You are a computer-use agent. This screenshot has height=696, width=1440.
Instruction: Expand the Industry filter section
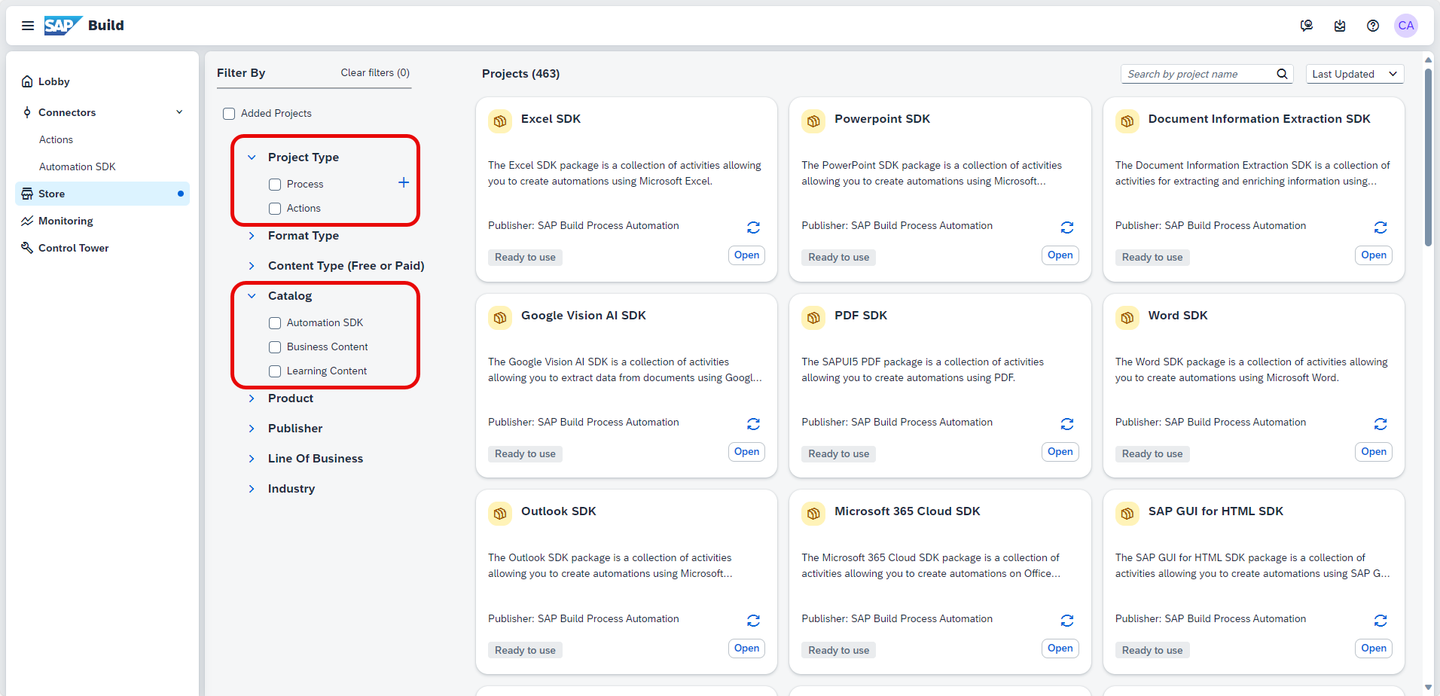click(252, 489)
